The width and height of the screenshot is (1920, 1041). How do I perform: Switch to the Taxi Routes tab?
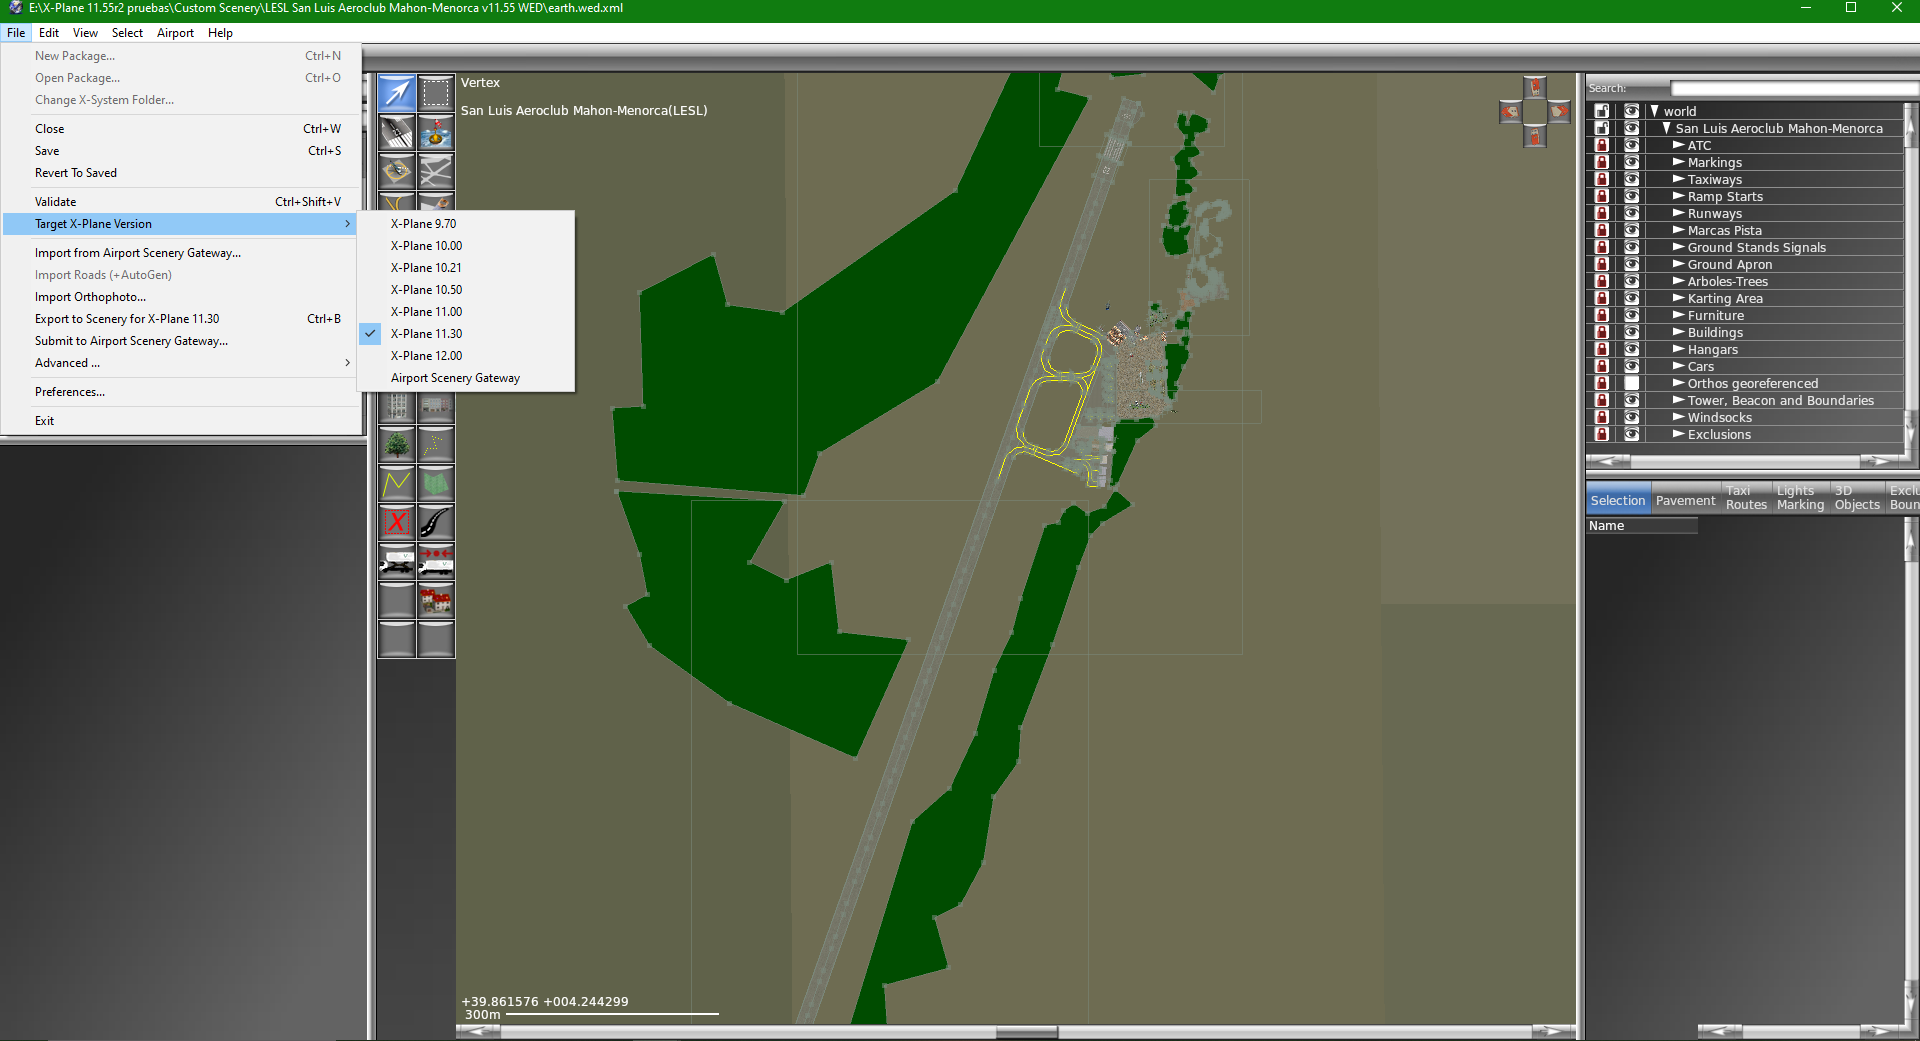(x=1746, y=498)
